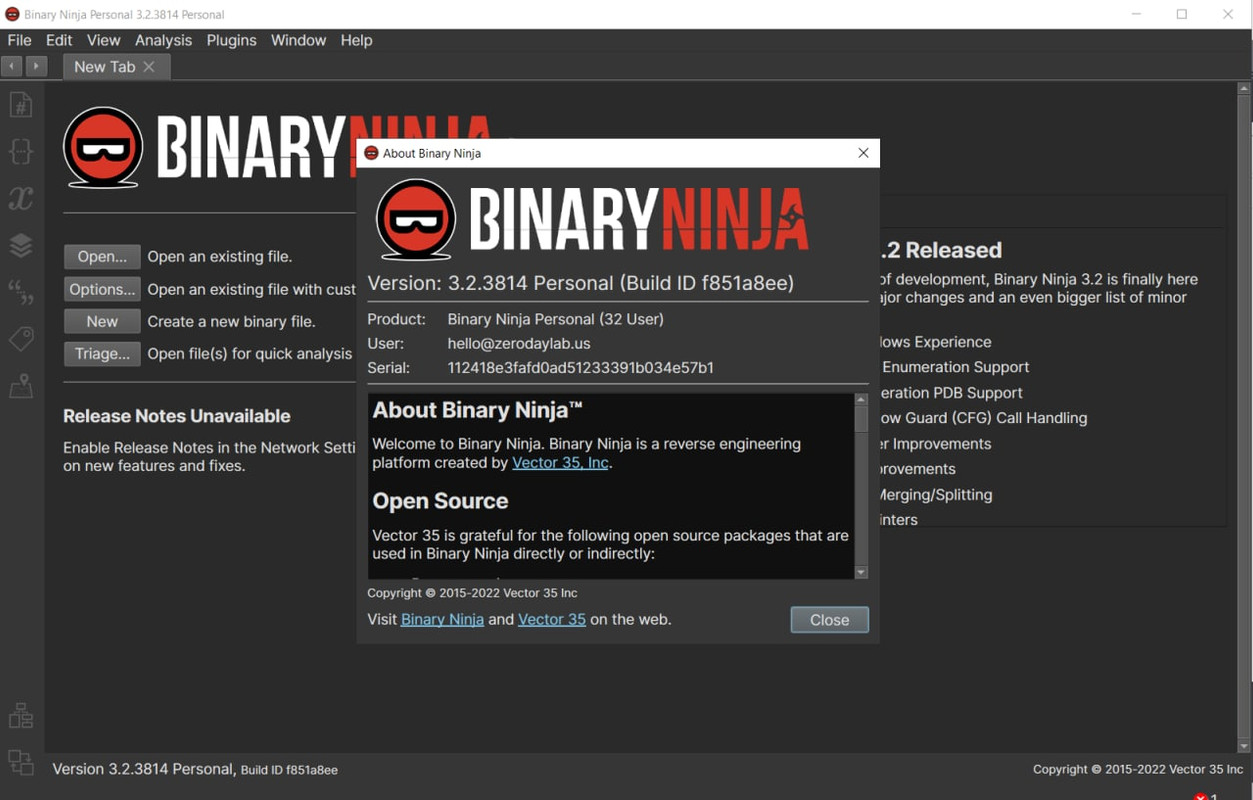
Task: Click the 'About Binary Ninja™' heading
Action: 477,410
